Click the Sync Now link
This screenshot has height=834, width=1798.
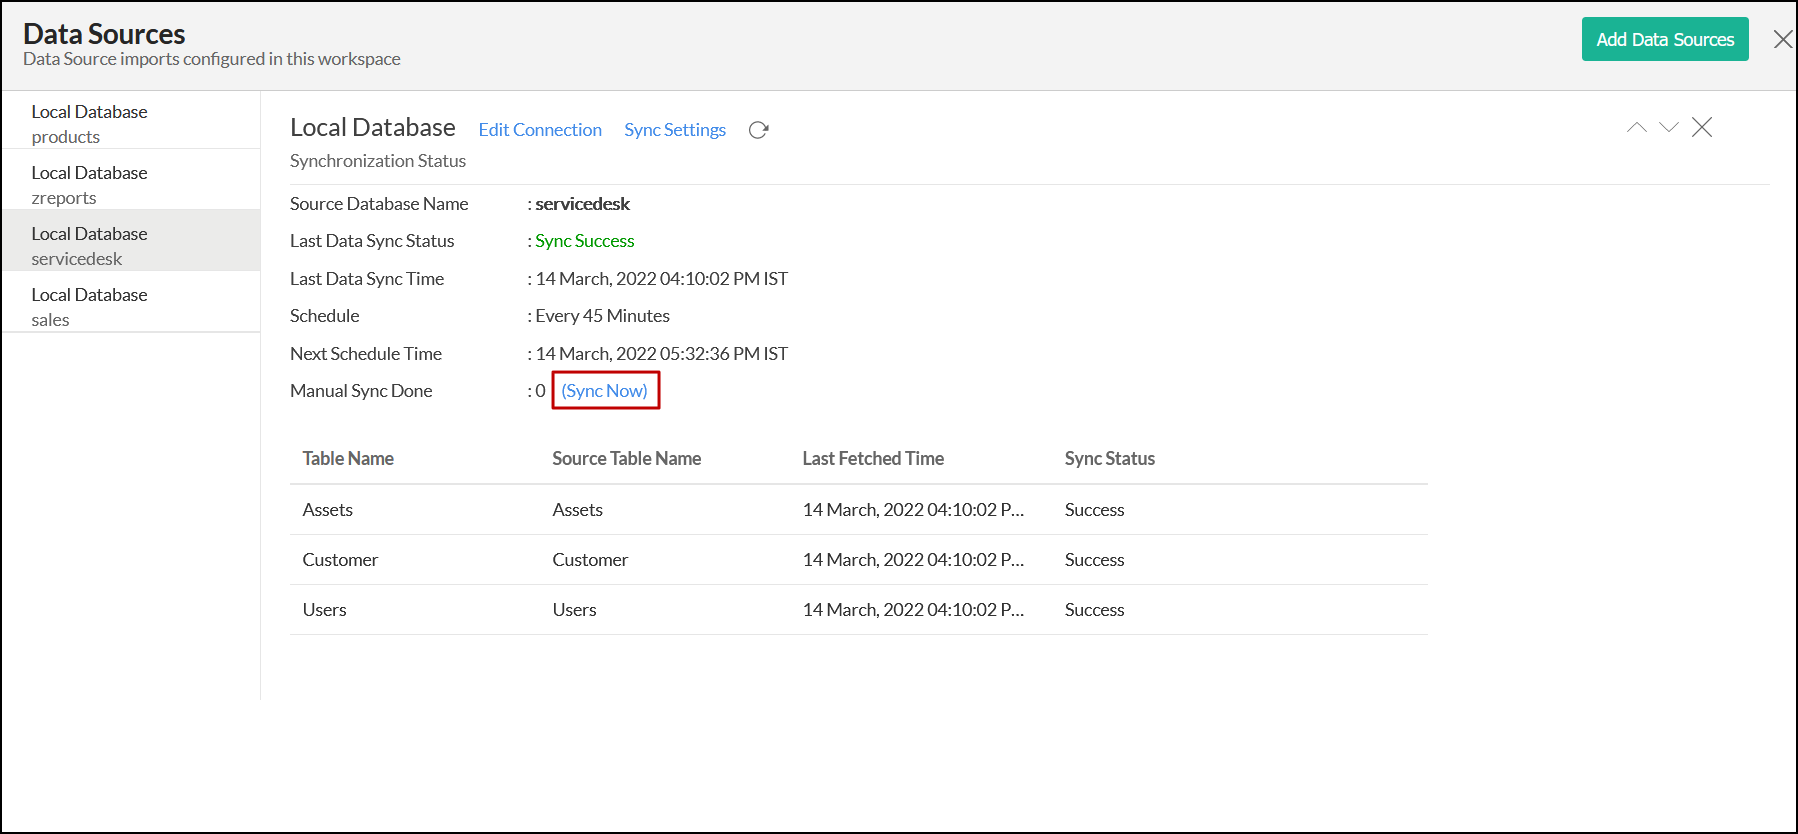coord(605,391)
